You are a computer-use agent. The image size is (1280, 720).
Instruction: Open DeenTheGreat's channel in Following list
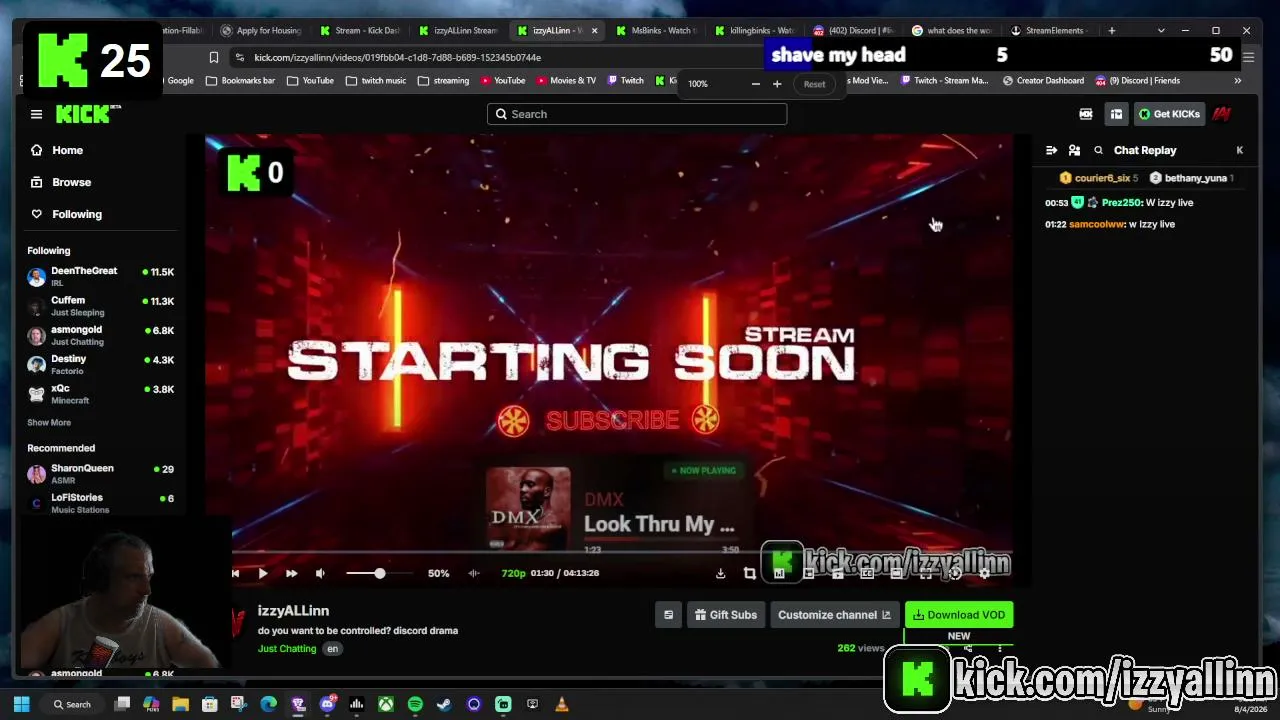pos(100,276)
